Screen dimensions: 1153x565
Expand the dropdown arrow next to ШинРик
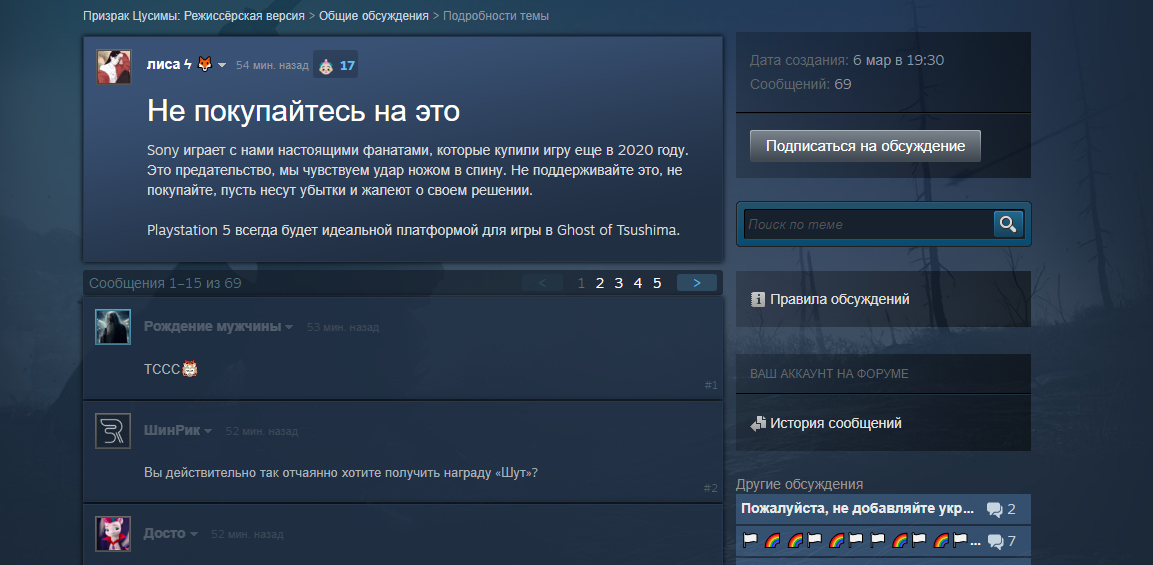point(208,430)
